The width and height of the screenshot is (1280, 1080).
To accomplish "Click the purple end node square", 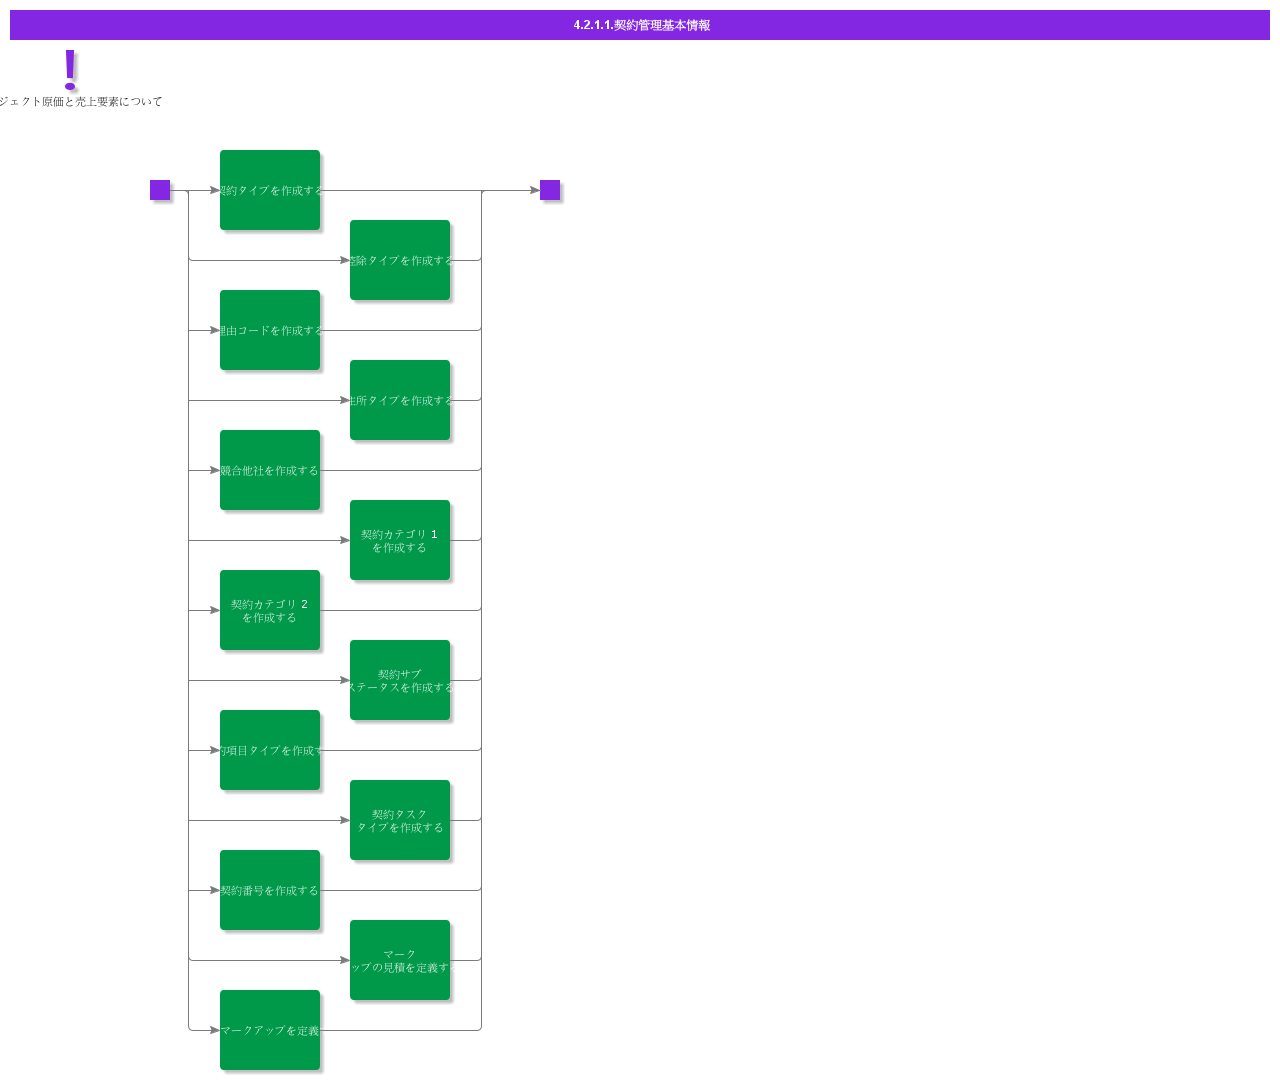I will point(550,190).
